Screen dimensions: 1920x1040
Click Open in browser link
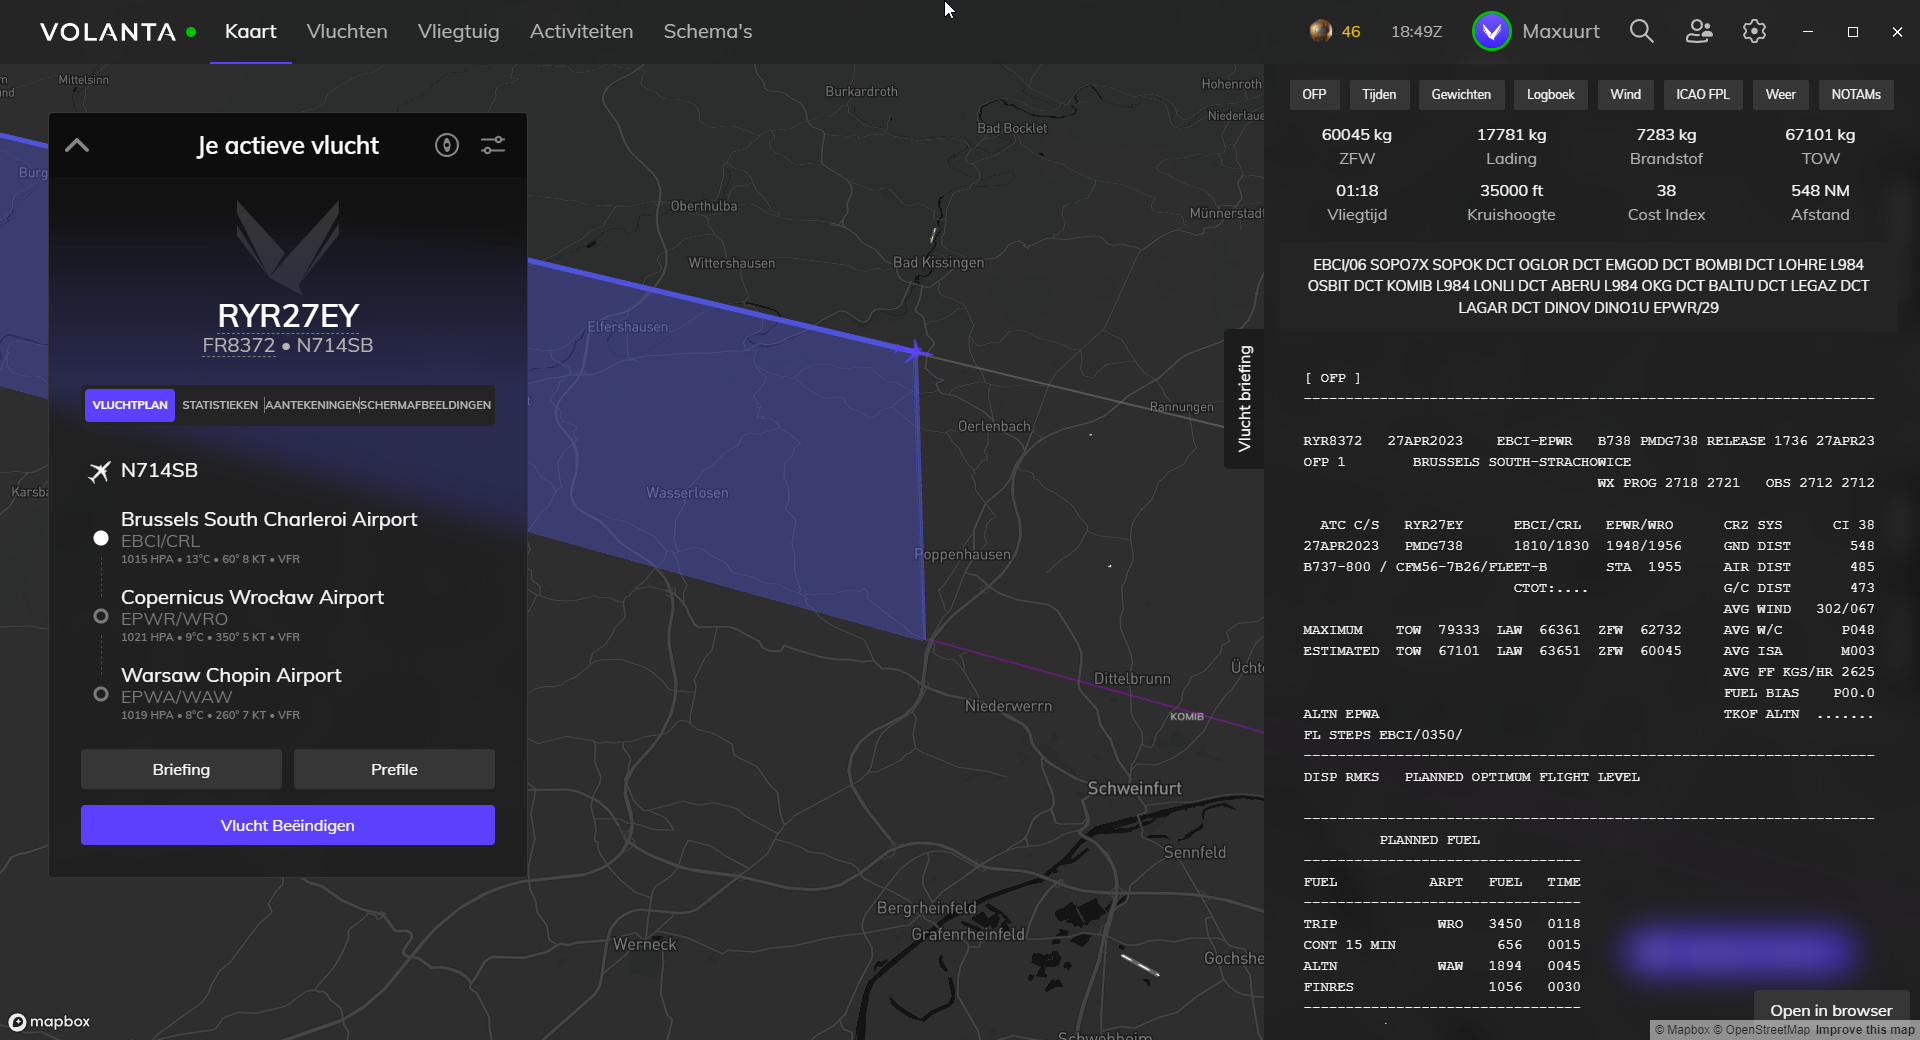tap(1830, 1010)
